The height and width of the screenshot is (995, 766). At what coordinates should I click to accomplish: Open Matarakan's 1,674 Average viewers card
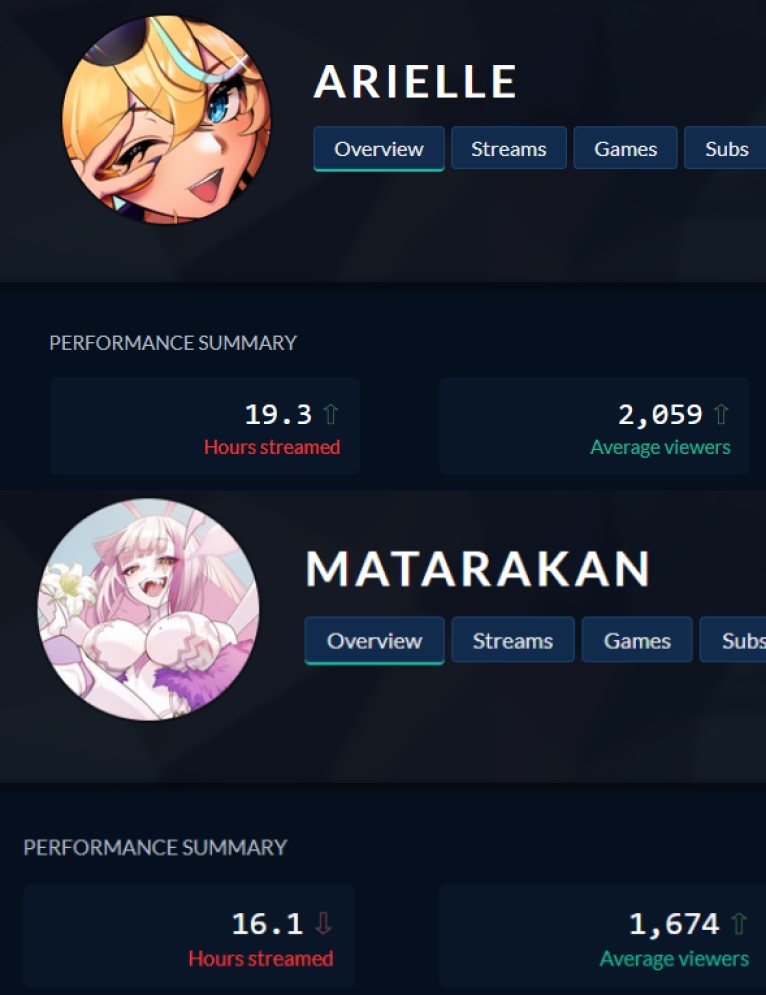coord(603,935)
